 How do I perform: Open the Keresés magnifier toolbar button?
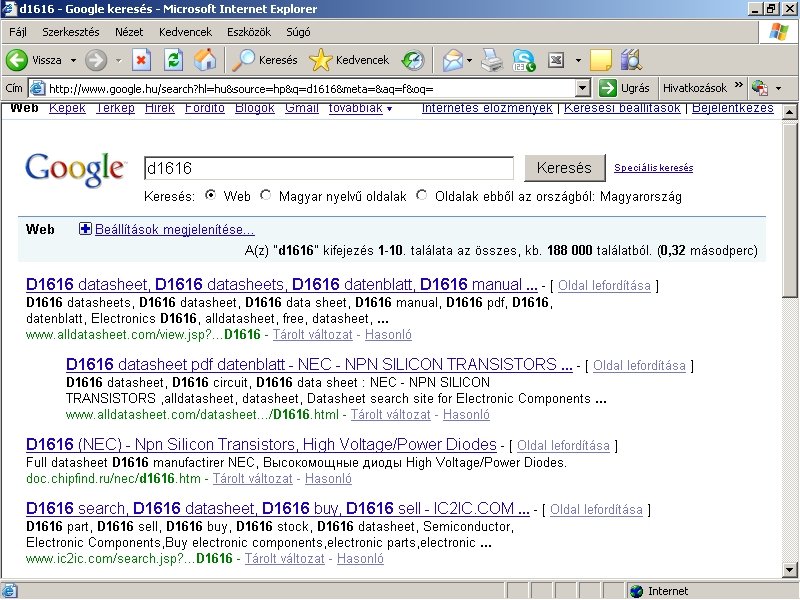click(264, 60)
